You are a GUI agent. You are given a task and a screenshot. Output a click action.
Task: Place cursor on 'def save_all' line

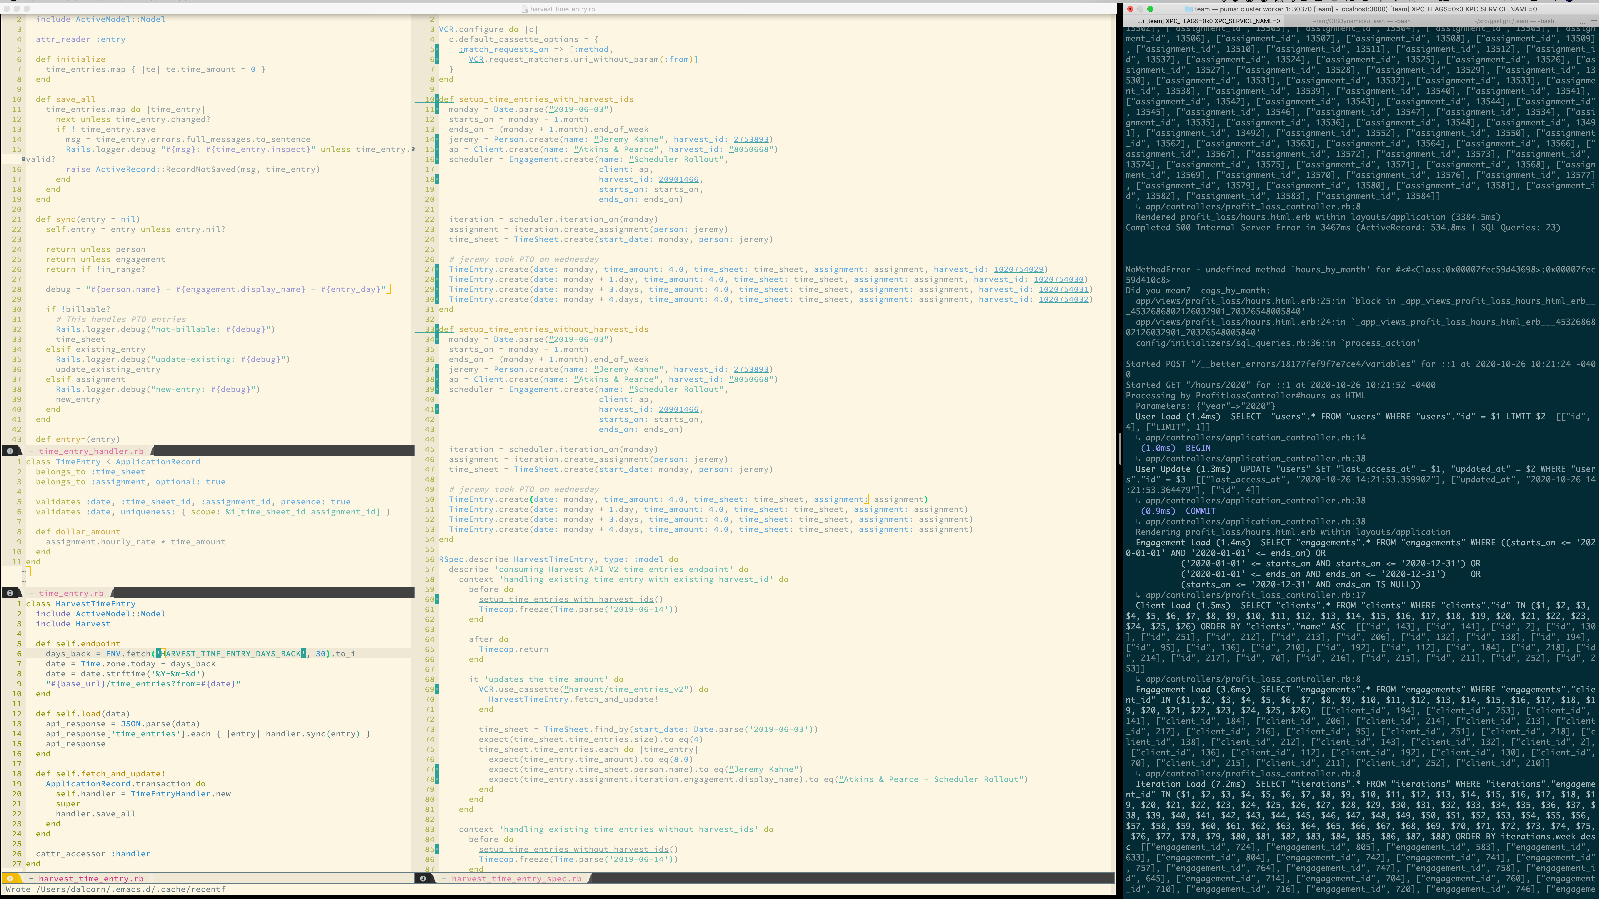(66, 99)
